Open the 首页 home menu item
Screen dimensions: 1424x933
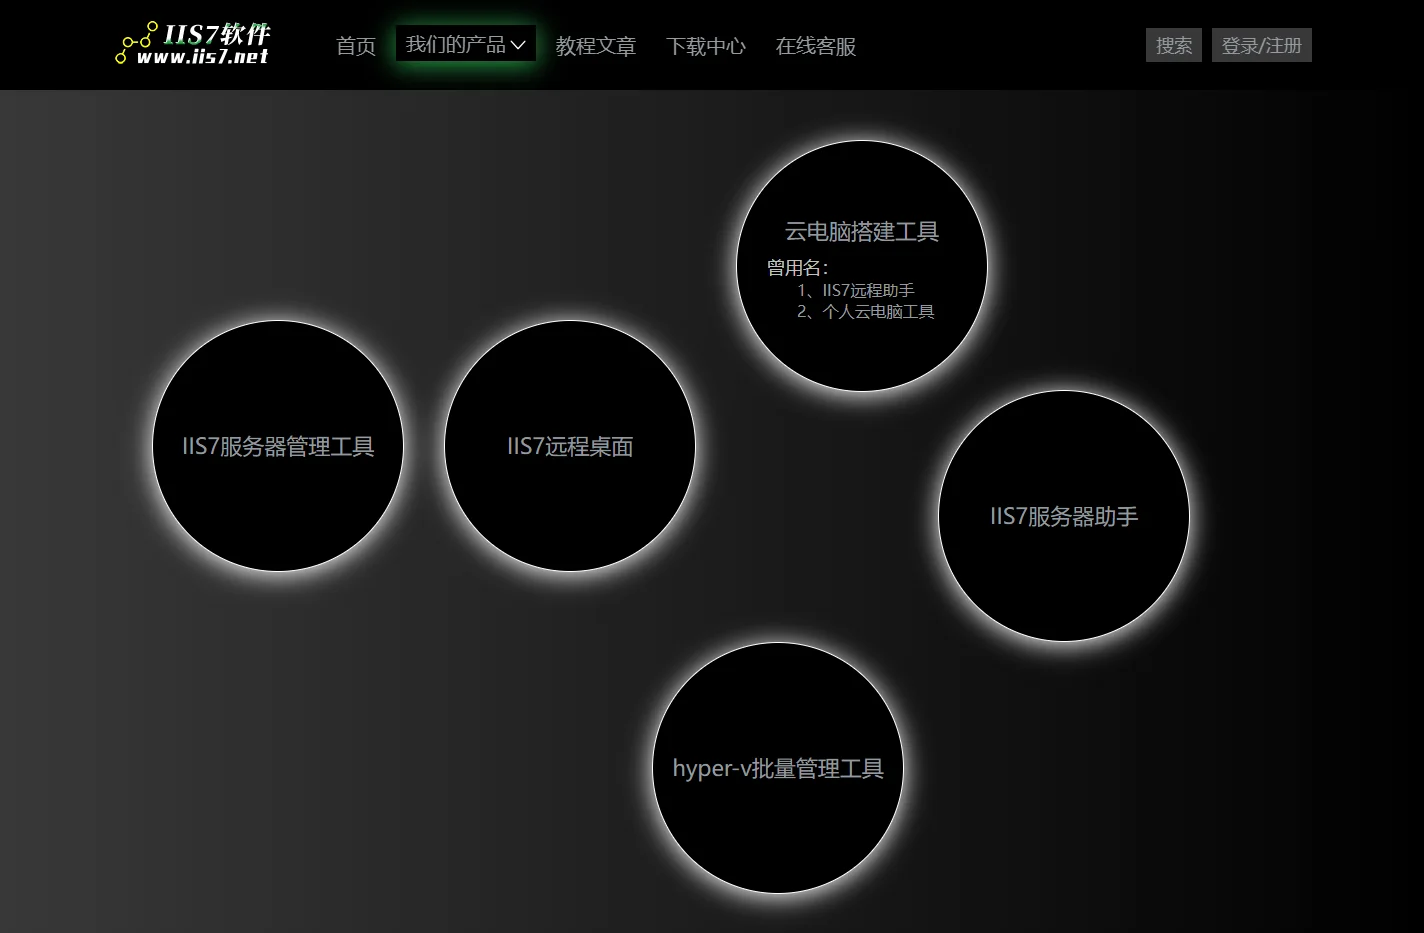coord(356,46)
